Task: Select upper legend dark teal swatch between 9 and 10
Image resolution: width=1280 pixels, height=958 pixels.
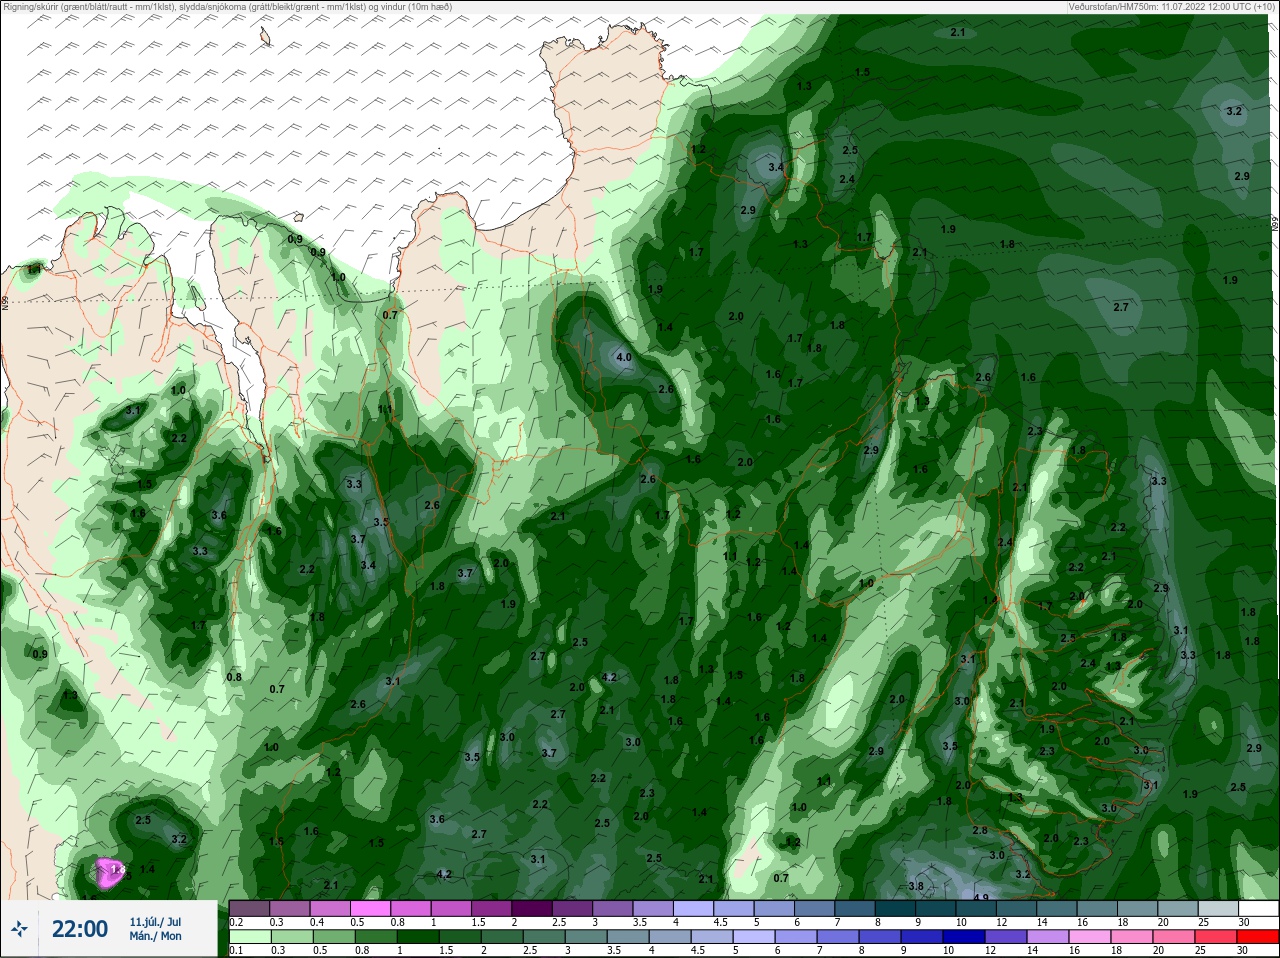Action: (935, 908)
